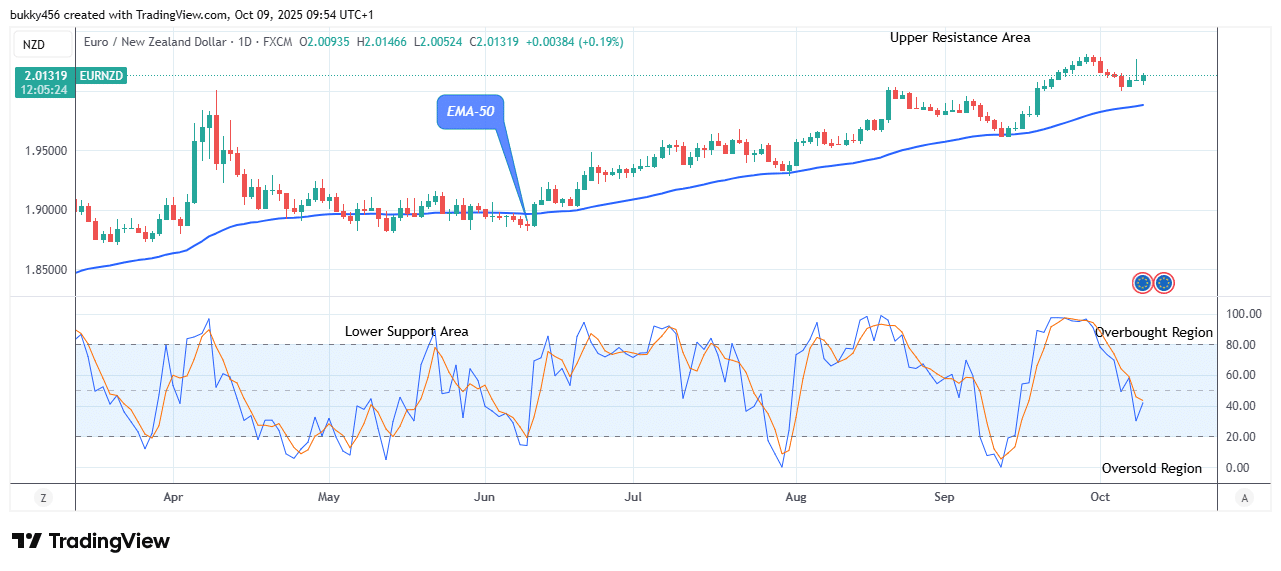Click the Z timezone button

click(43, 497)
